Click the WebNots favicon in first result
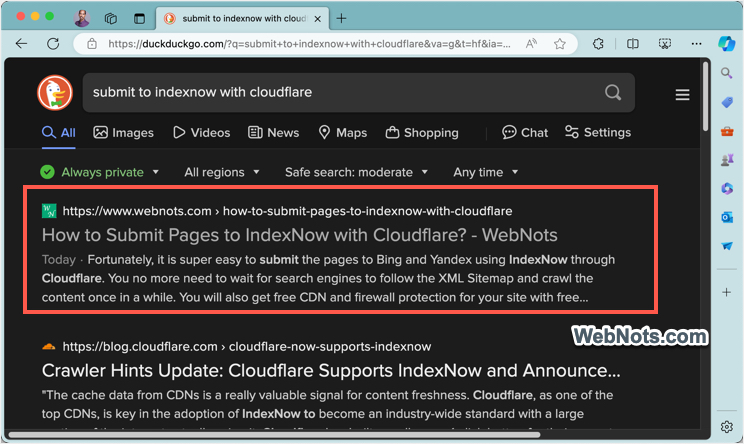This screenshot has height=444, width=744. [x=49, y=211]
